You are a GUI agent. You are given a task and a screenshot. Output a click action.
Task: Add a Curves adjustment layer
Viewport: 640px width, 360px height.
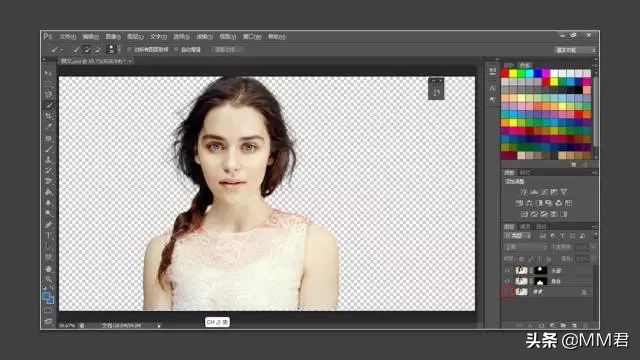(x=544, y=192)
